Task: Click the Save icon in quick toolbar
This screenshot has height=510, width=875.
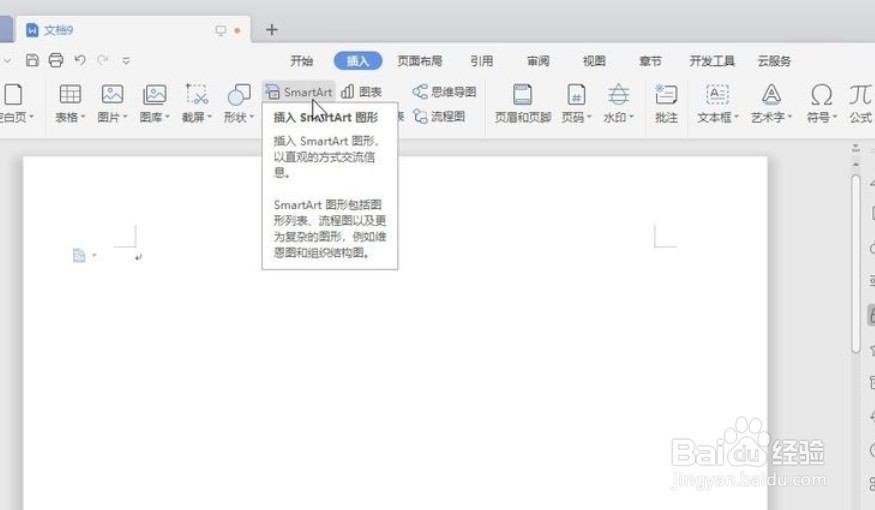Action: [x=32, y=60]
